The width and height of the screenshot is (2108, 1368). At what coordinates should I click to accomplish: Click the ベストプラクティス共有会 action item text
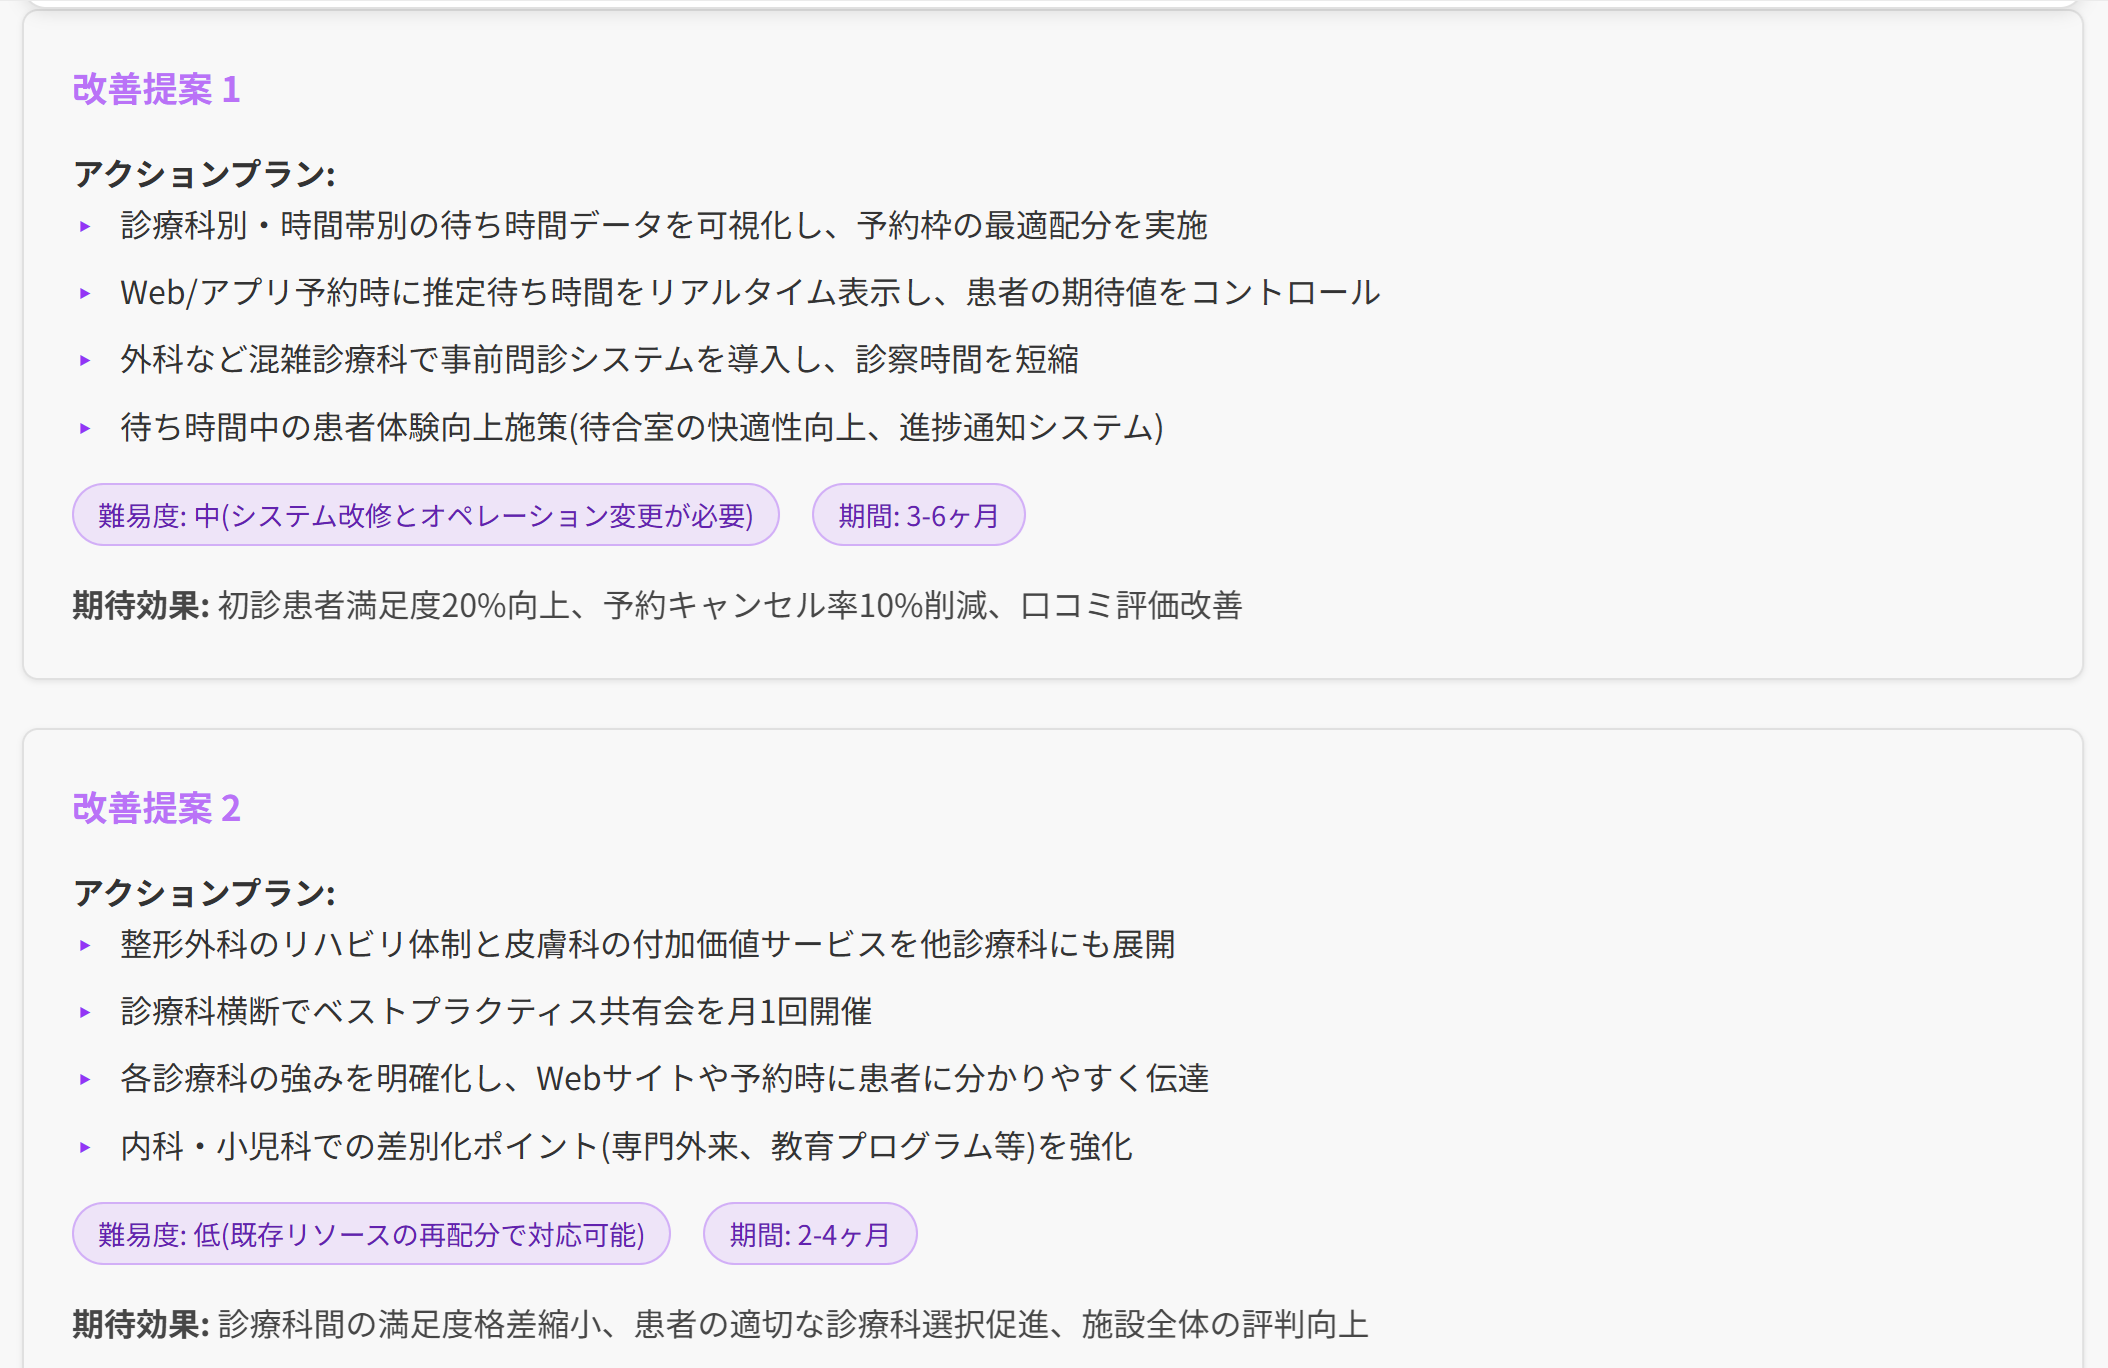point(496,1012)
